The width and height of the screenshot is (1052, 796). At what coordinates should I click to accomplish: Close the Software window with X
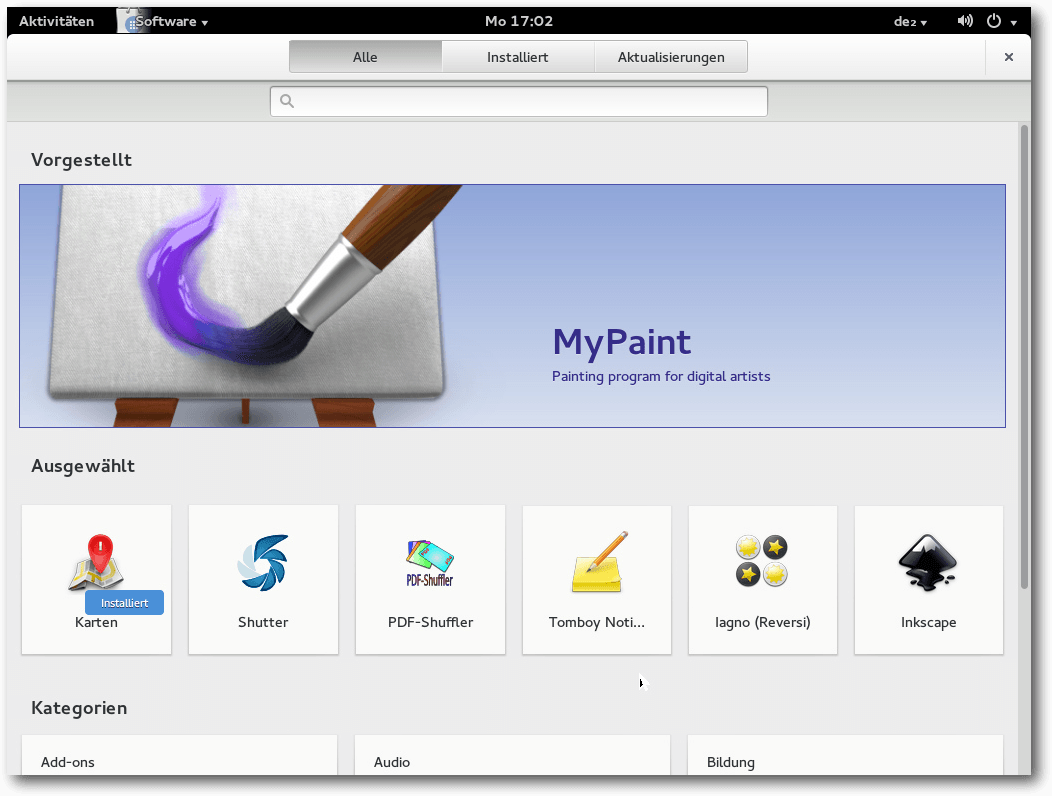click(x=1008, y=57)
